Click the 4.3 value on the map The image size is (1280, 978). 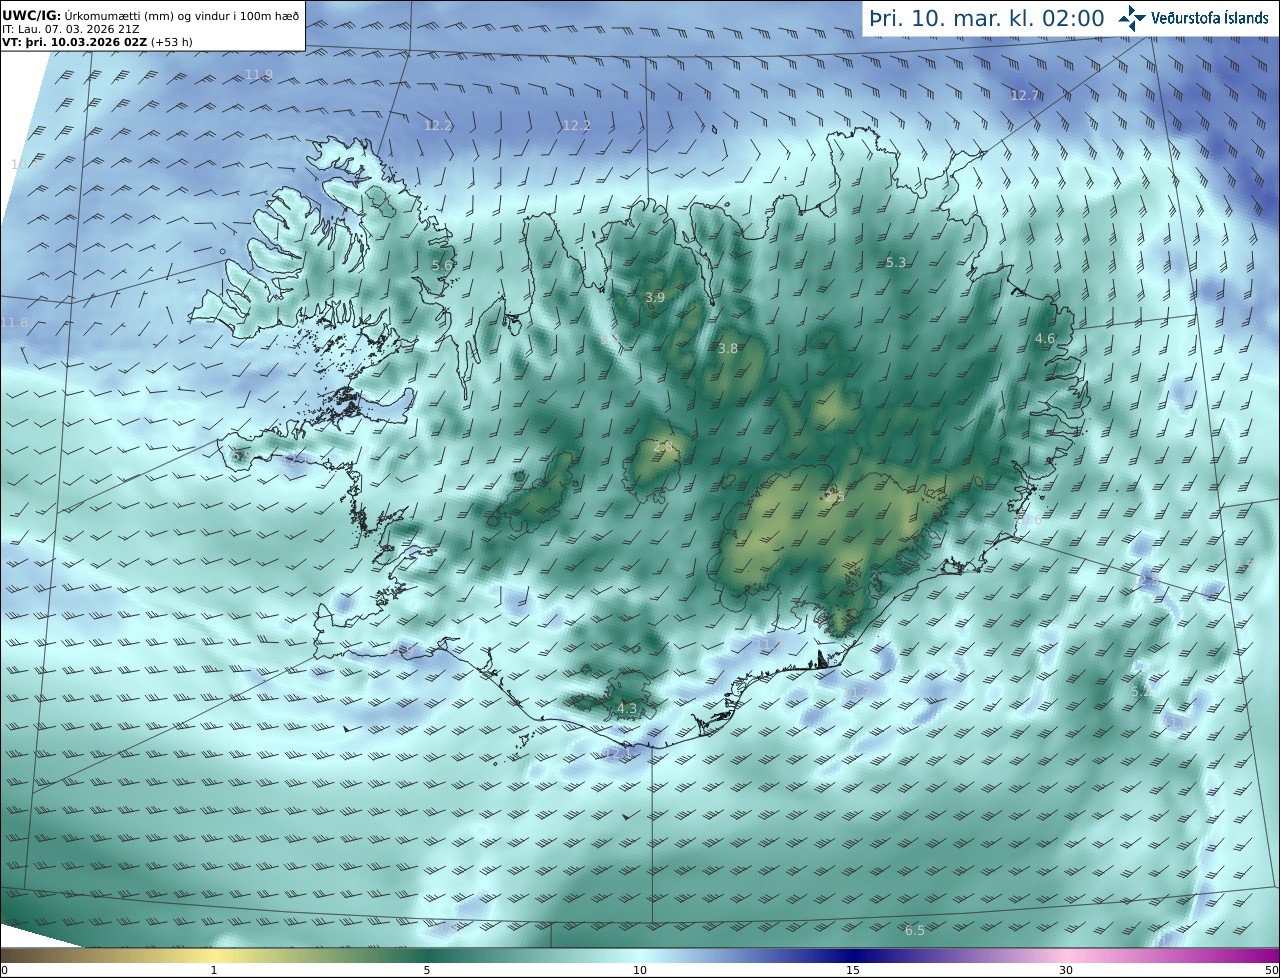coord(627,708)
